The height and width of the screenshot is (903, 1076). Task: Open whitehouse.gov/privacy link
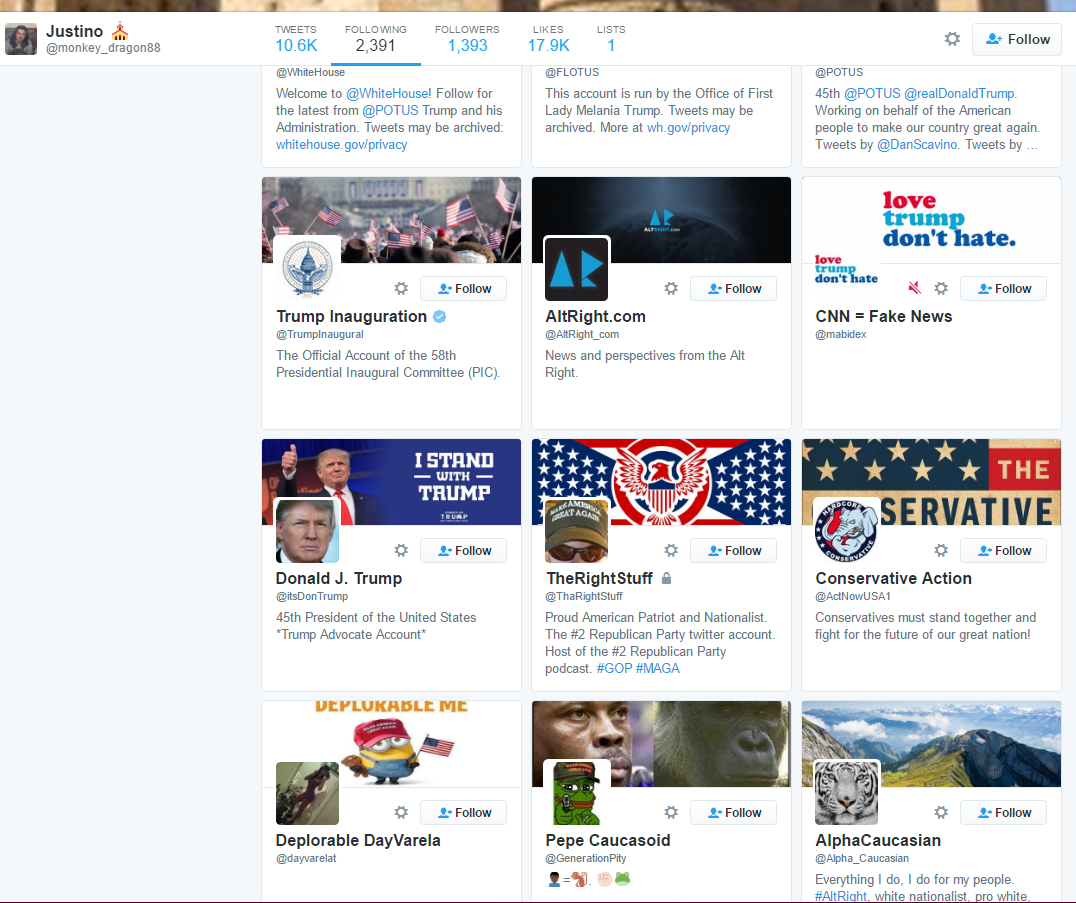(341, 145)
